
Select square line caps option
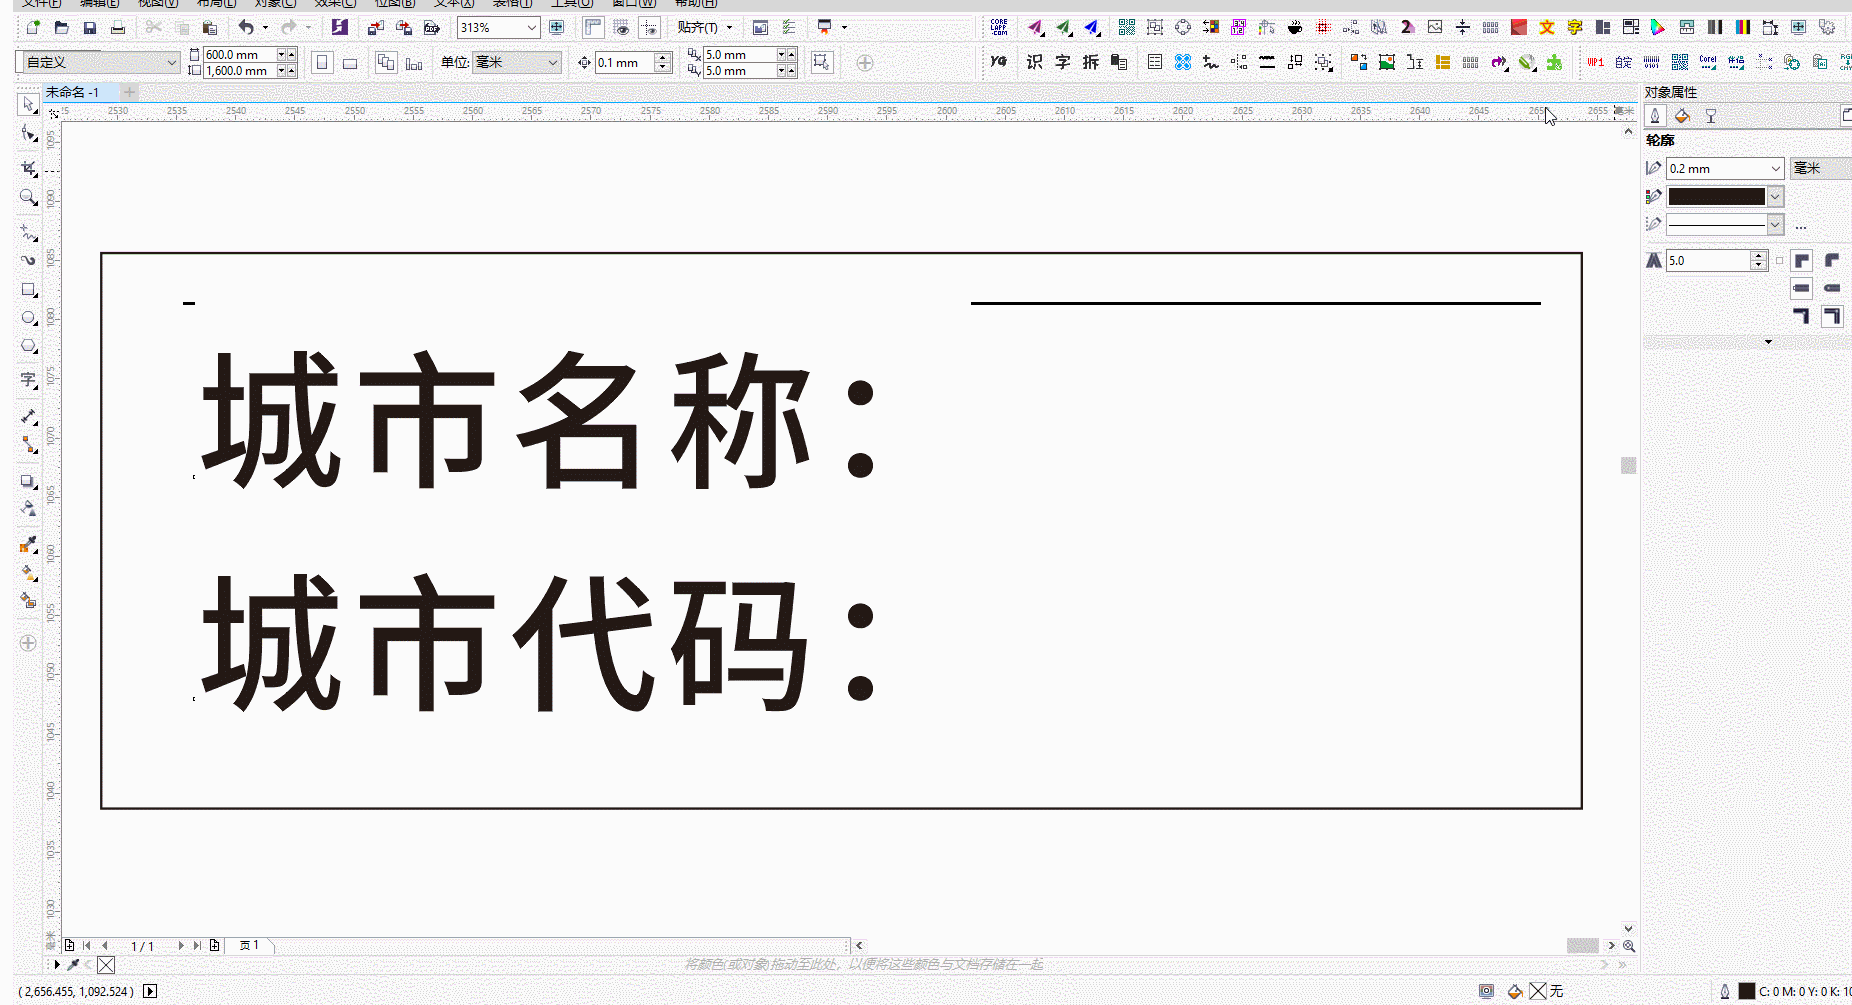(x=1801, y=288)
